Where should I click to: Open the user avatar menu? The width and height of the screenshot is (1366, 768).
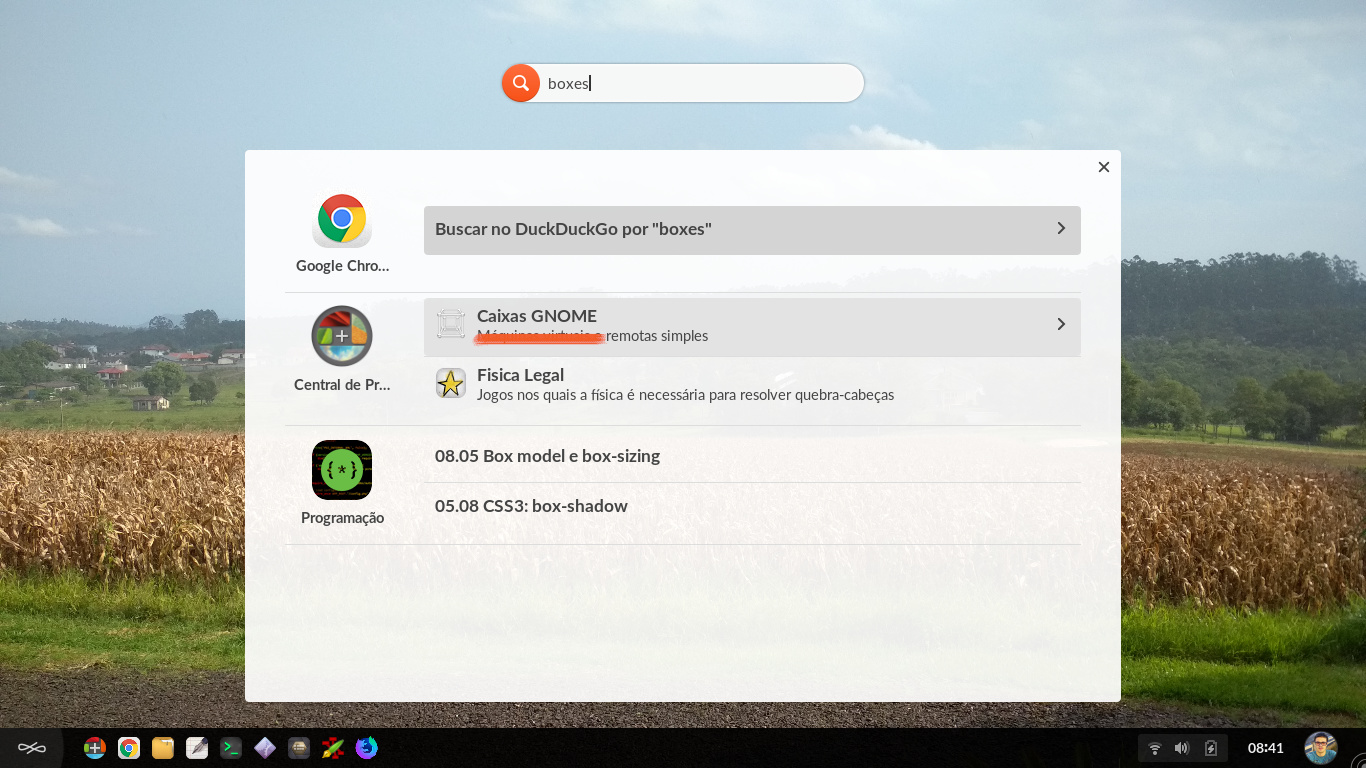coord(1321,748)
